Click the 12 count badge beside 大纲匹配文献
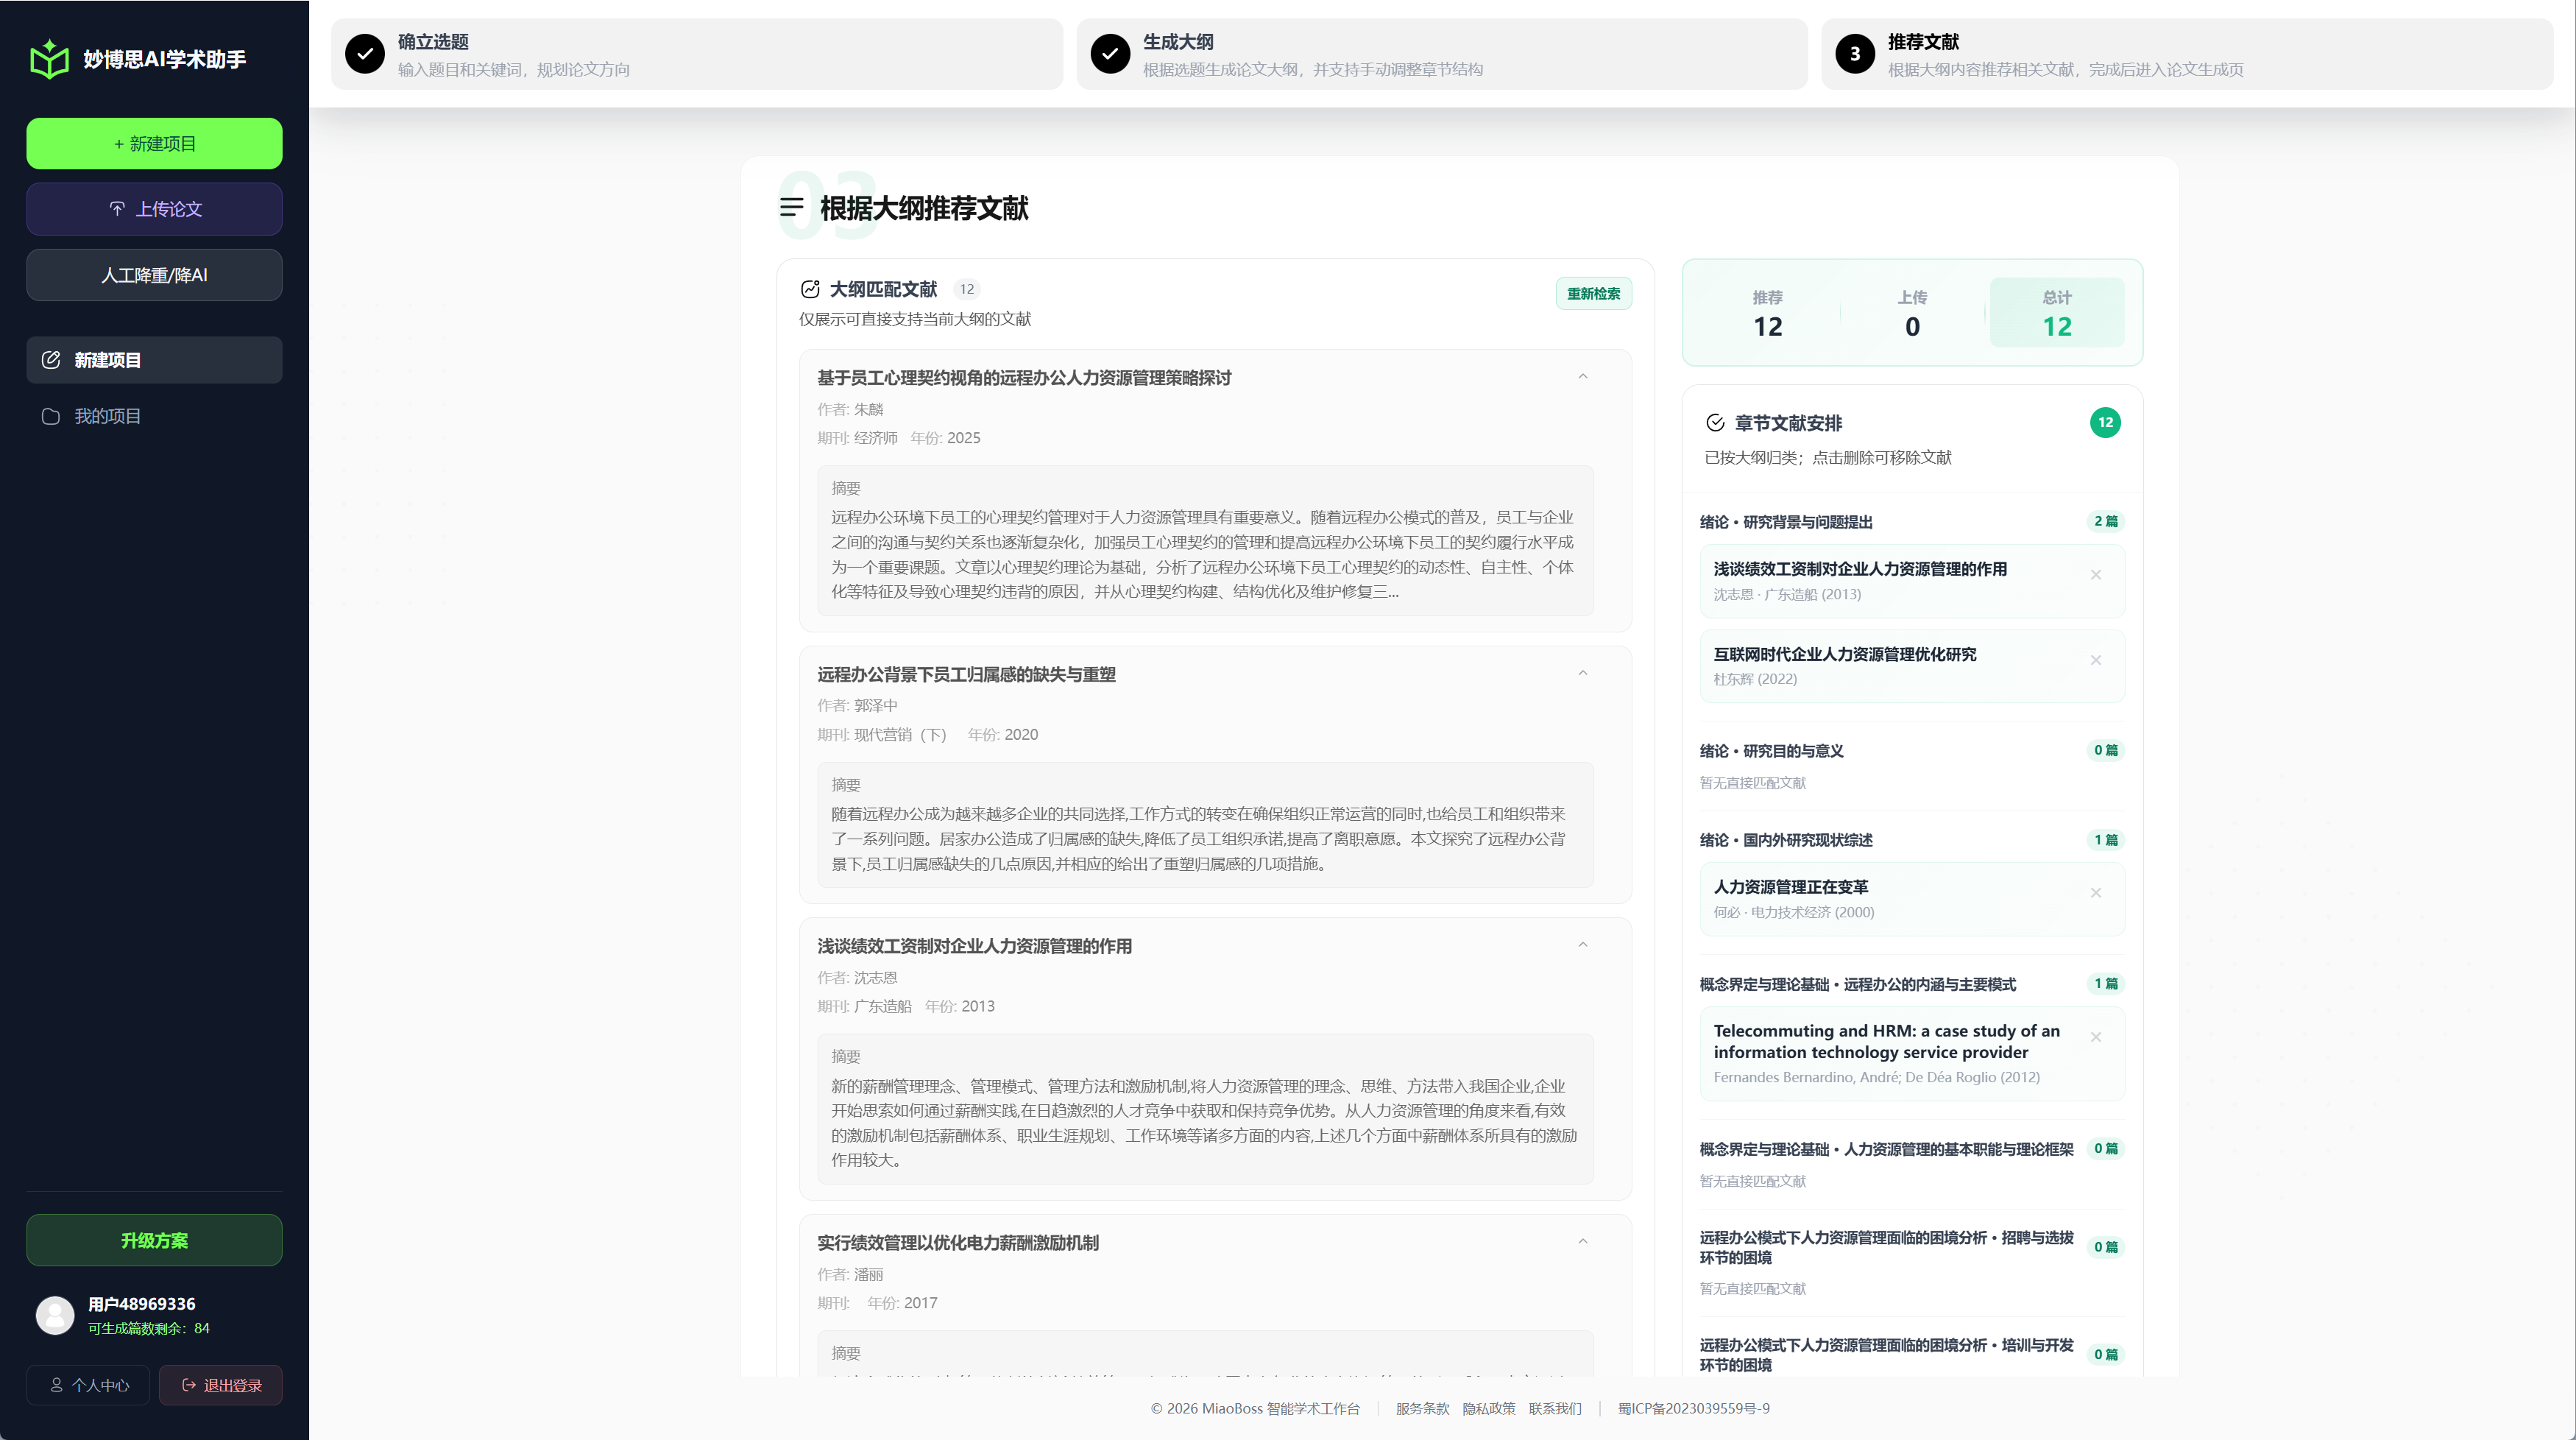 [966, 289]
